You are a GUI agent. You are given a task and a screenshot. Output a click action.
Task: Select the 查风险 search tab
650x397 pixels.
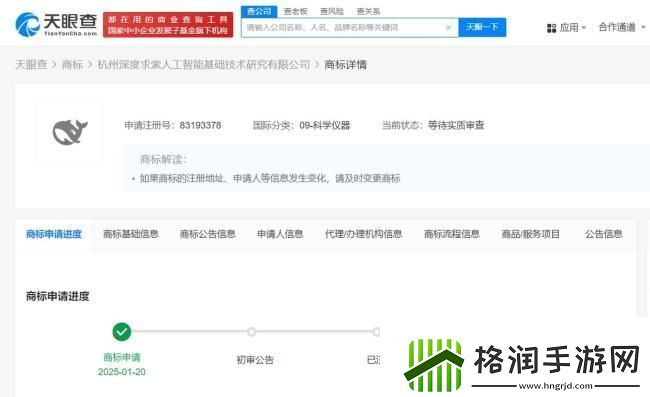[x=332, y=12]
